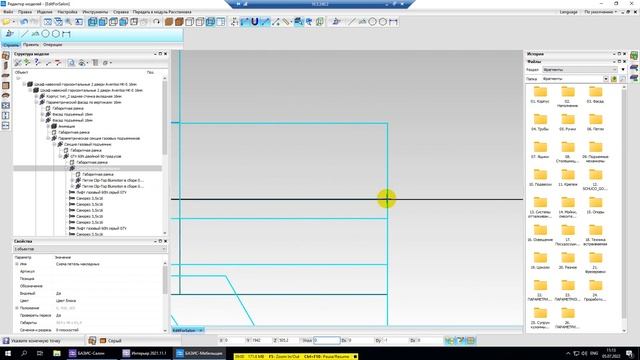Switch to the Операции tab

(53, 45)
